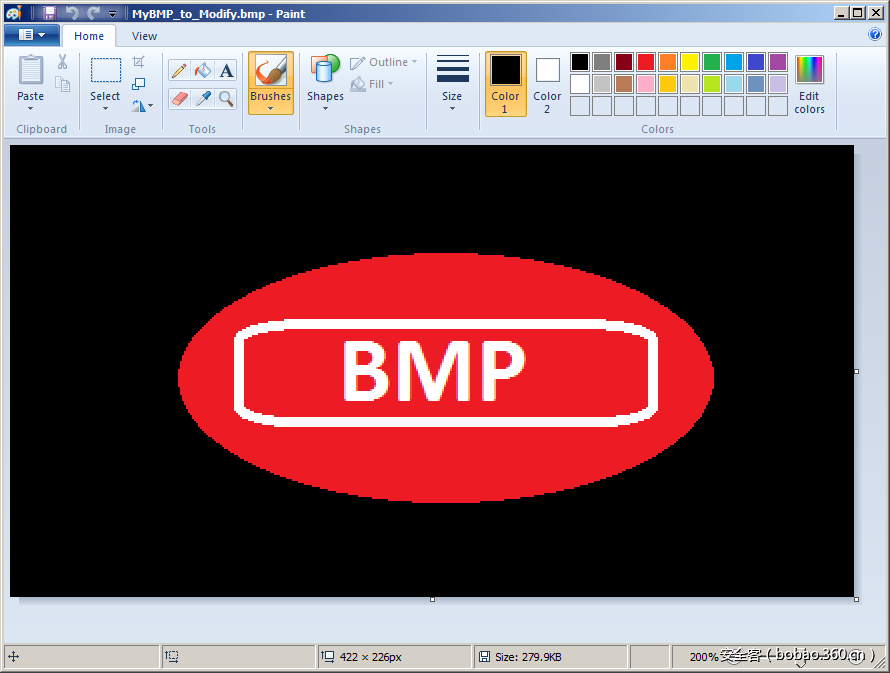Pick the red color swatch from the palette
This screenshot has height=673, width=890.
tap(645, 60)
